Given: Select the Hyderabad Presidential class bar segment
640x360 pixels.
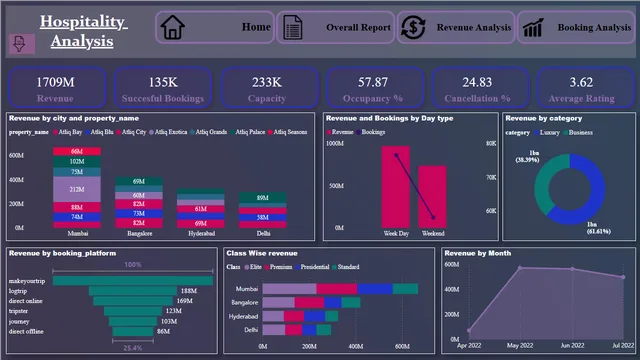Looking at the screenshot, I should pos(314,316).
